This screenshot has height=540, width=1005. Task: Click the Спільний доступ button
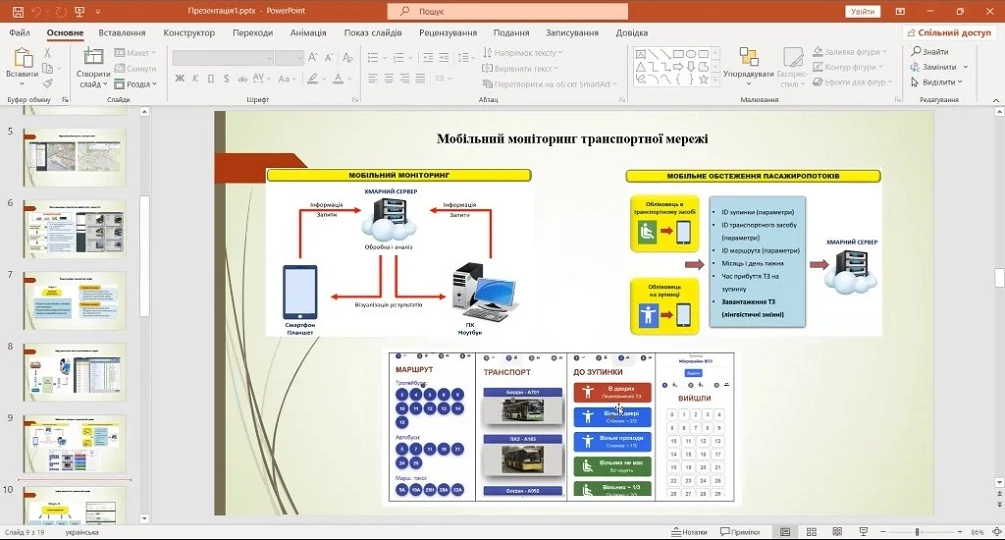click(x=950, y=32)
